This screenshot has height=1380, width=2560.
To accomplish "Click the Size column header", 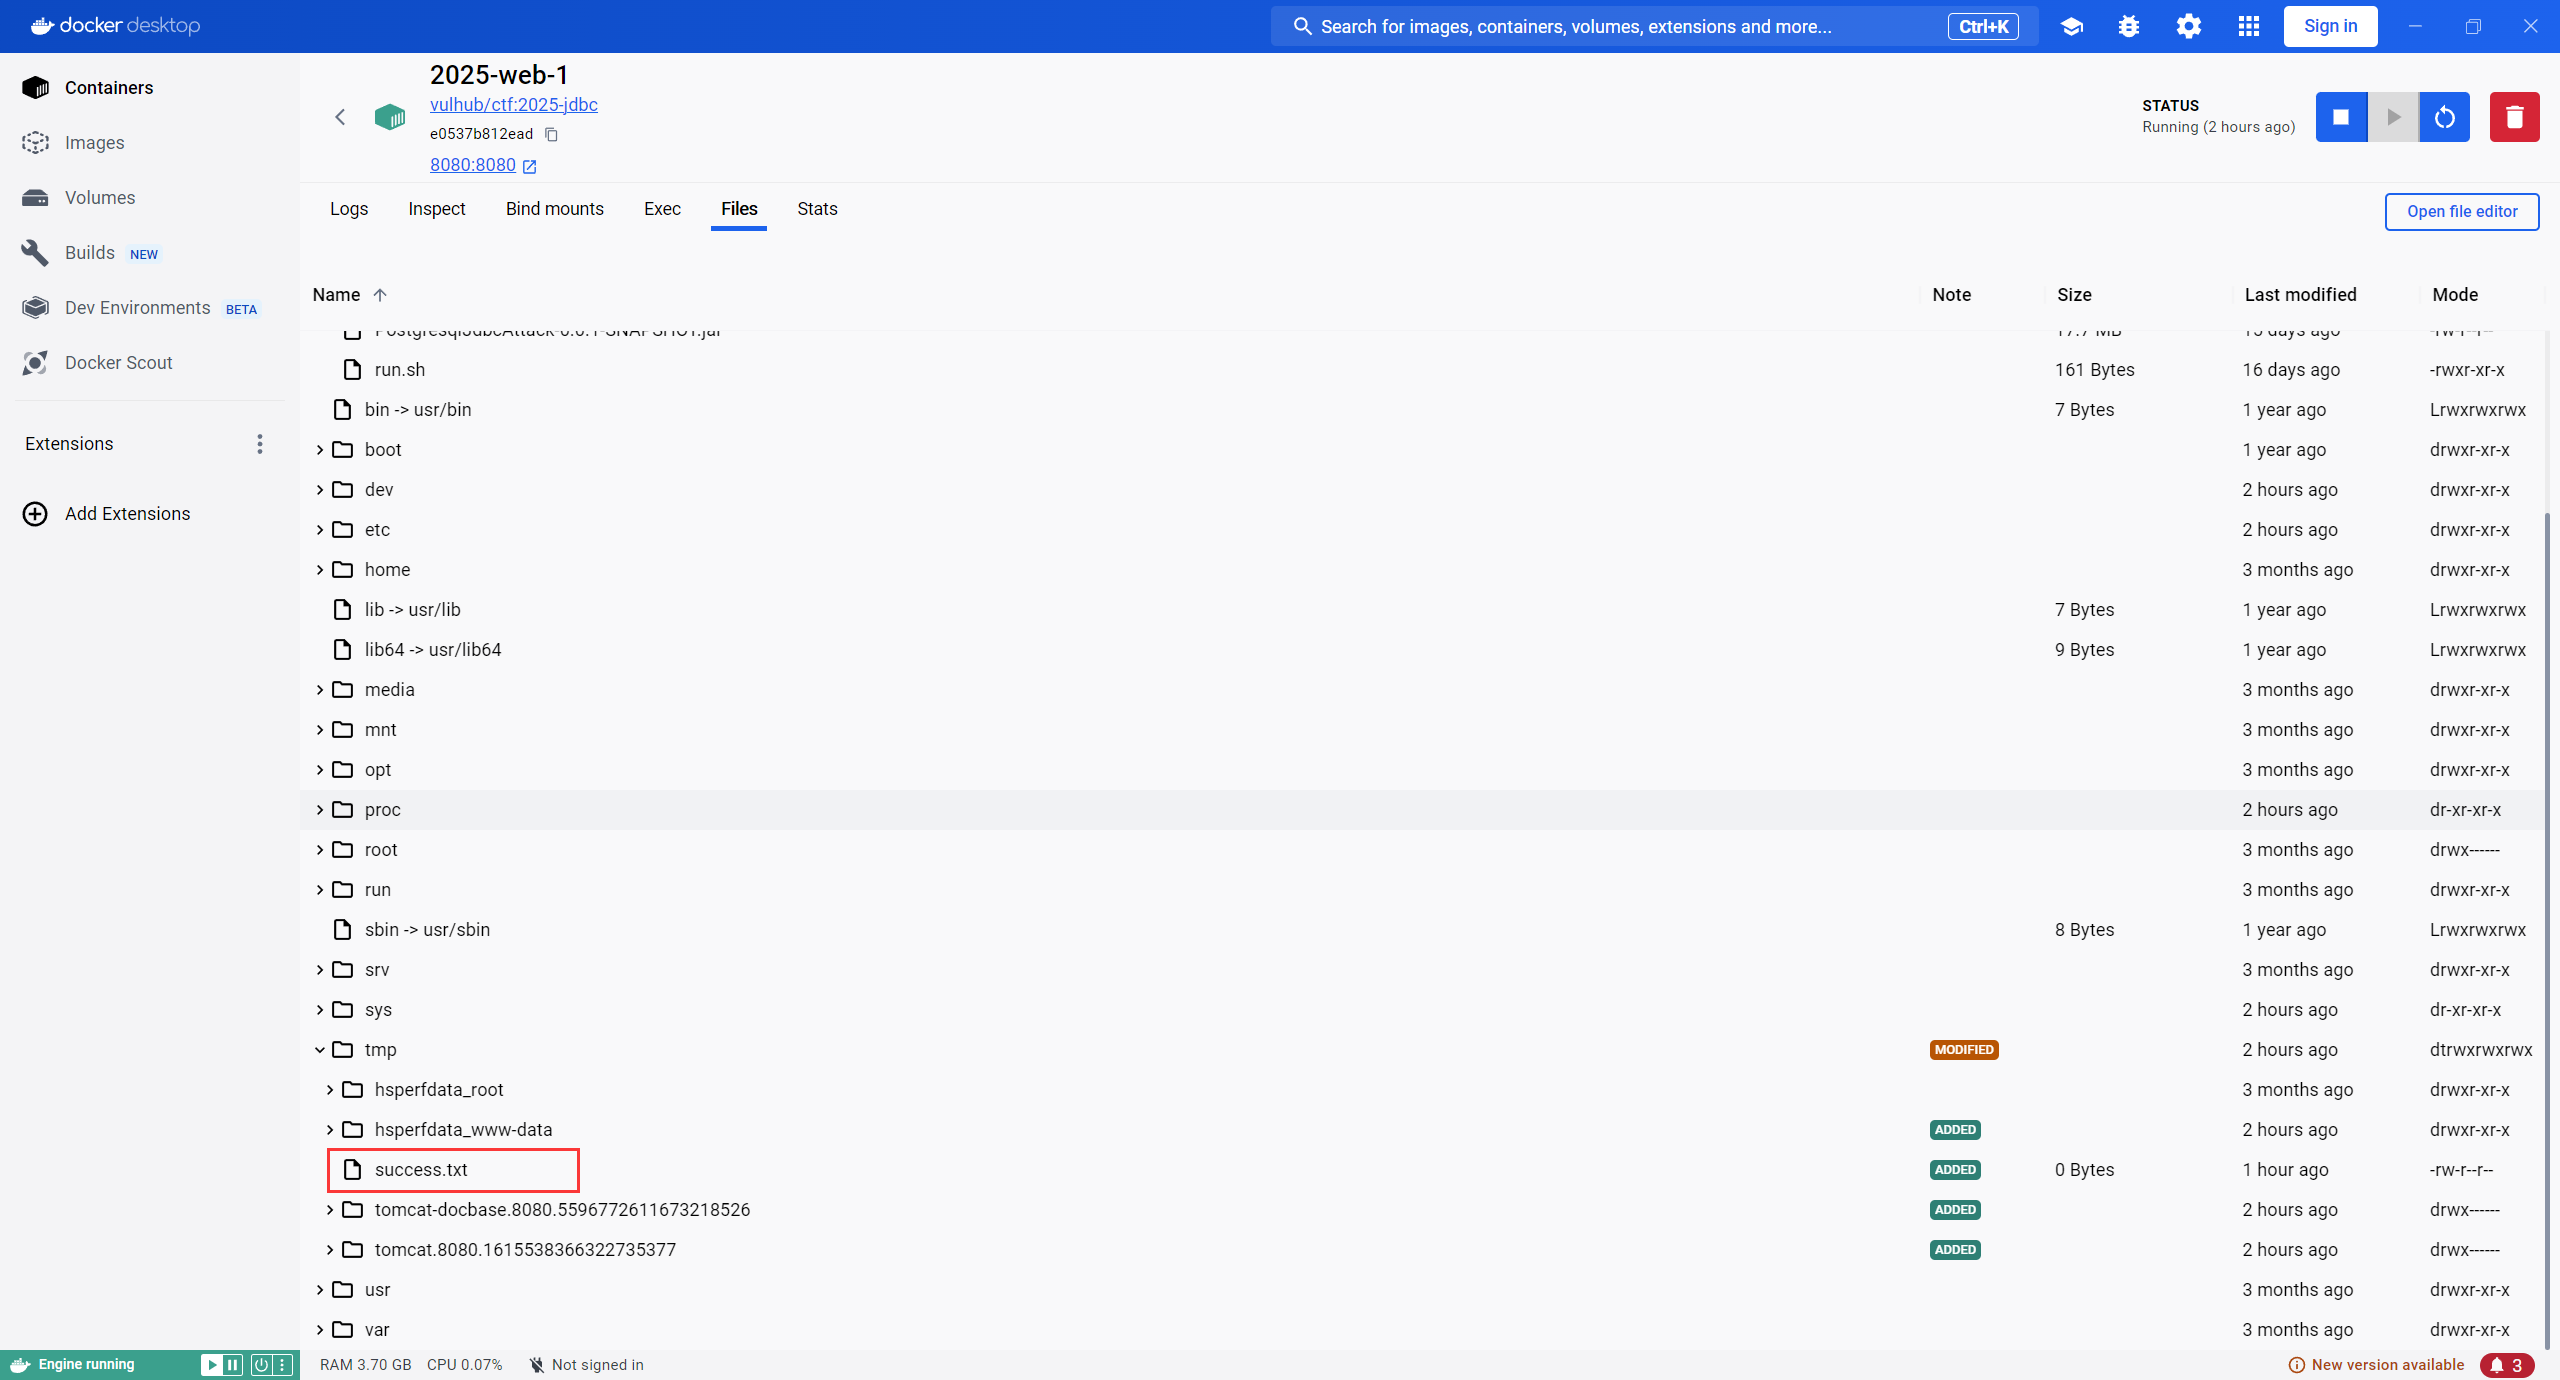I will pyautogui.click(x=2074, y=295).
